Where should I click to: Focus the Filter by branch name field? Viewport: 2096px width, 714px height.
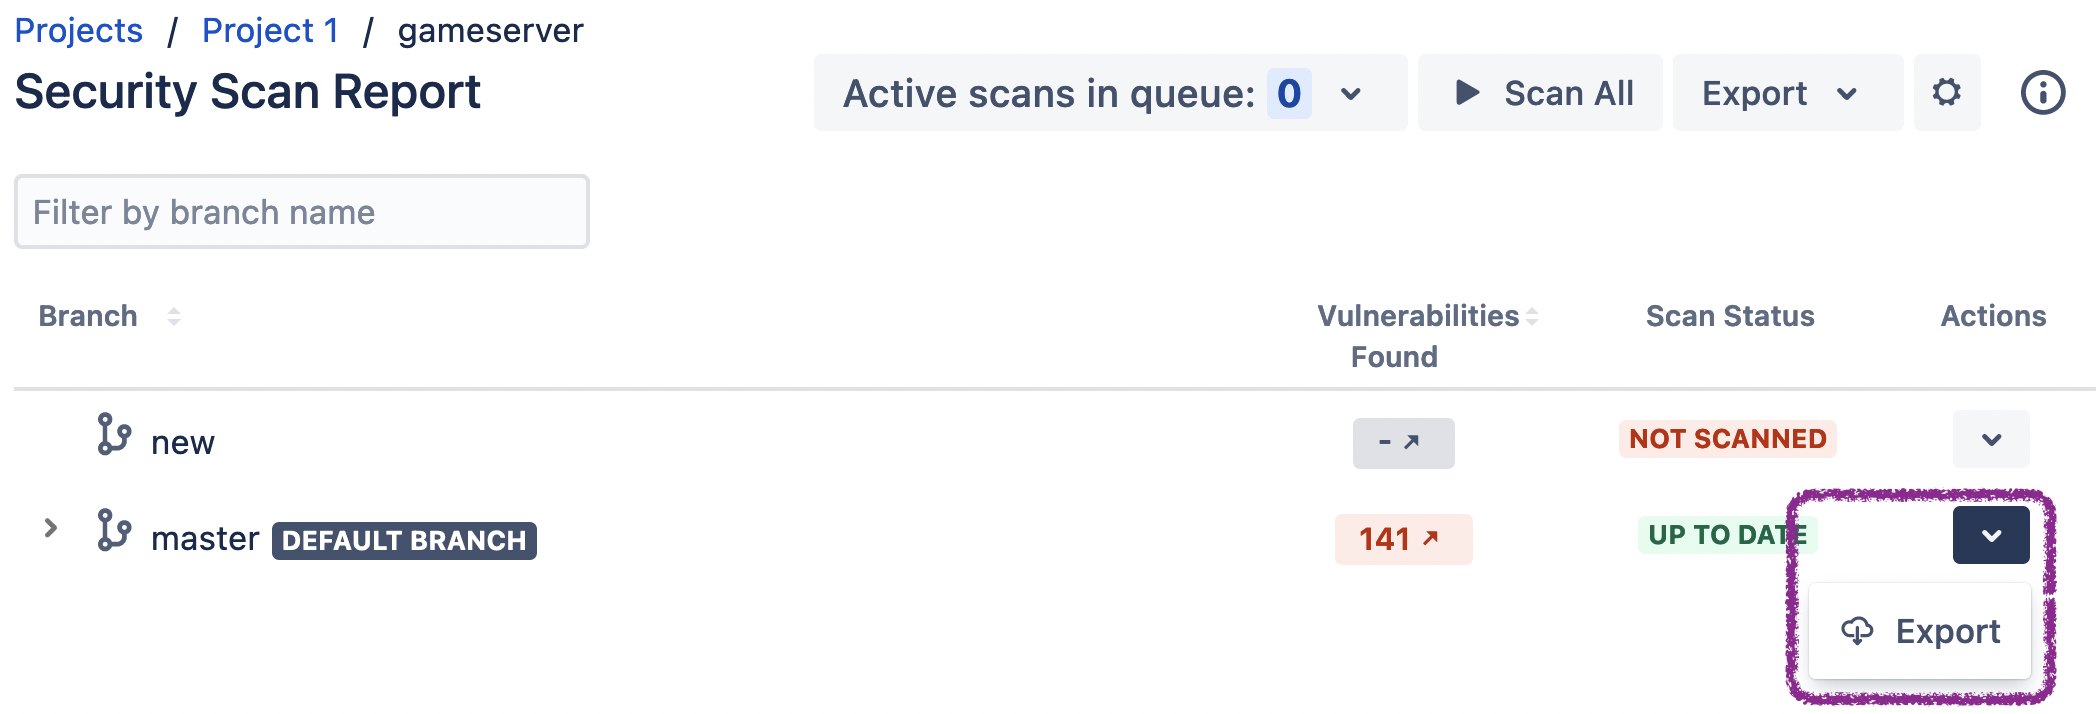tap(301, 212)
